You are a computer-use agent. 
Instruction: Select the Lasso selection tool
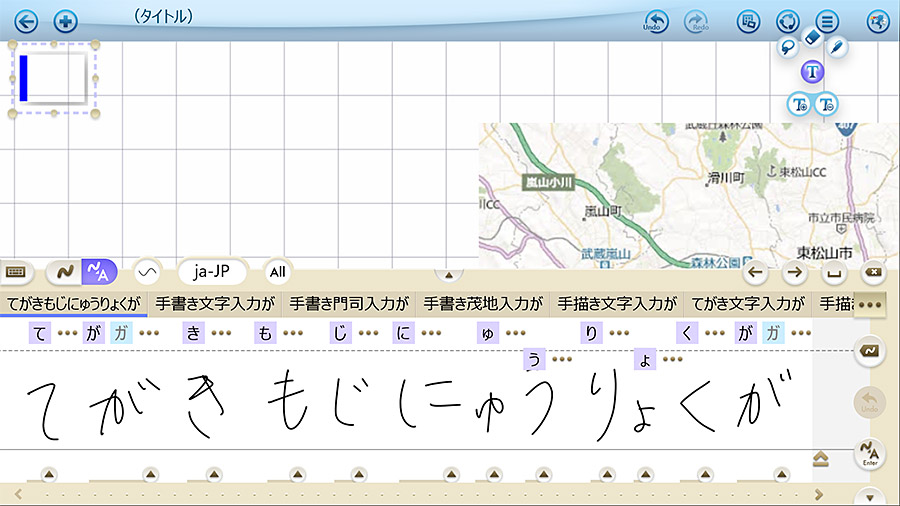pos(787,46)
